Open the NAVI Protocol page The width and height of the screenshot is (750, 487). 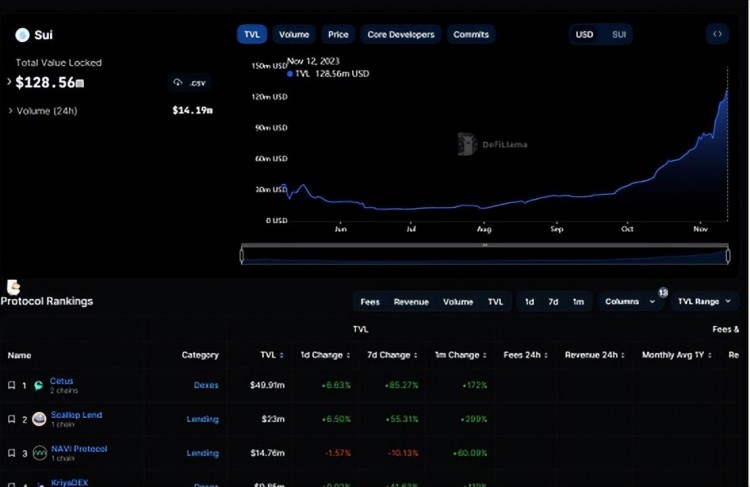[79, 449]
